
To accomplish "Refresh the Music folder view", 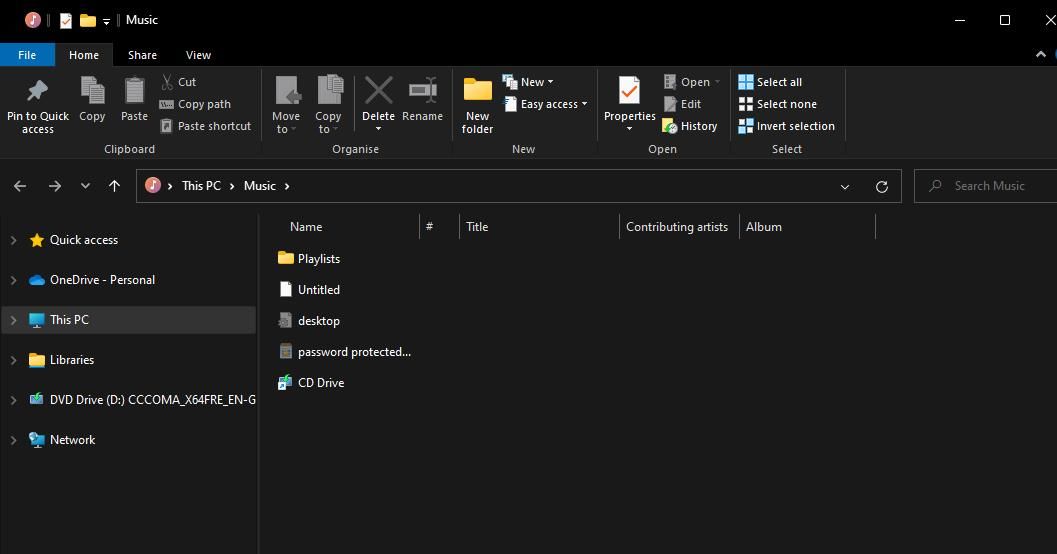I will point(881,186).
